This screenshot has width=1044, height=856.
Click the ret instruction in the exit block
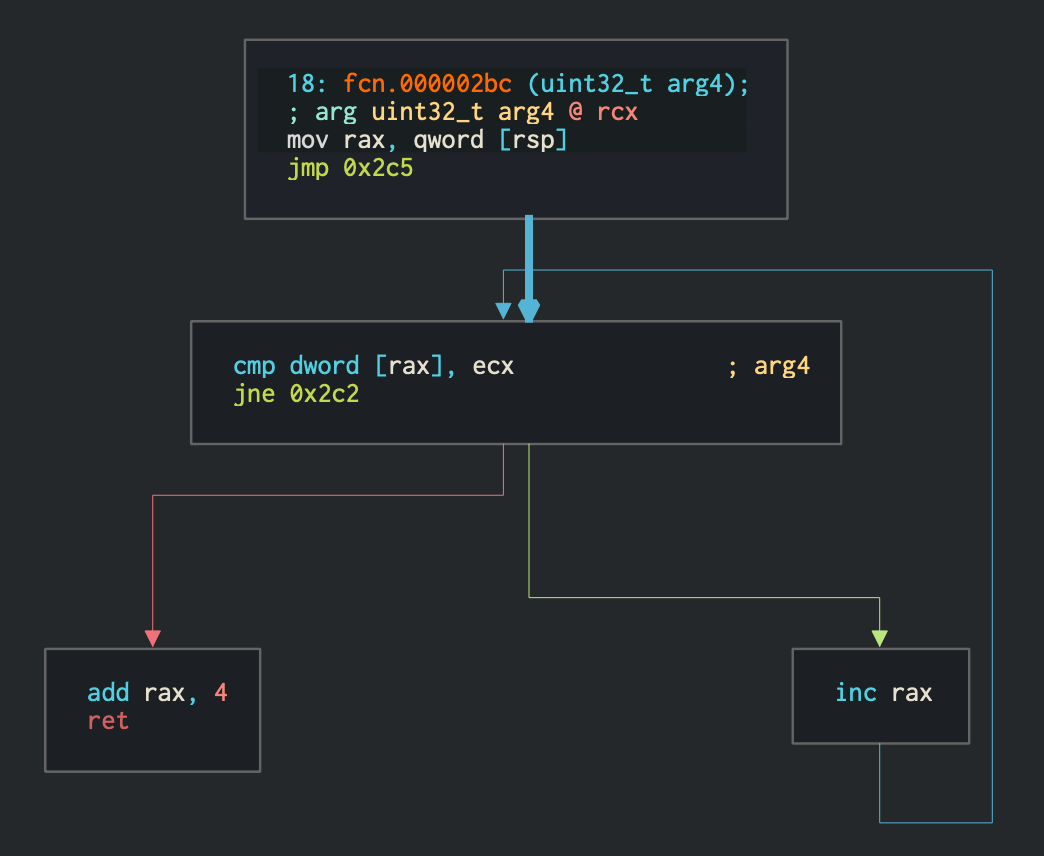(107, 720)
